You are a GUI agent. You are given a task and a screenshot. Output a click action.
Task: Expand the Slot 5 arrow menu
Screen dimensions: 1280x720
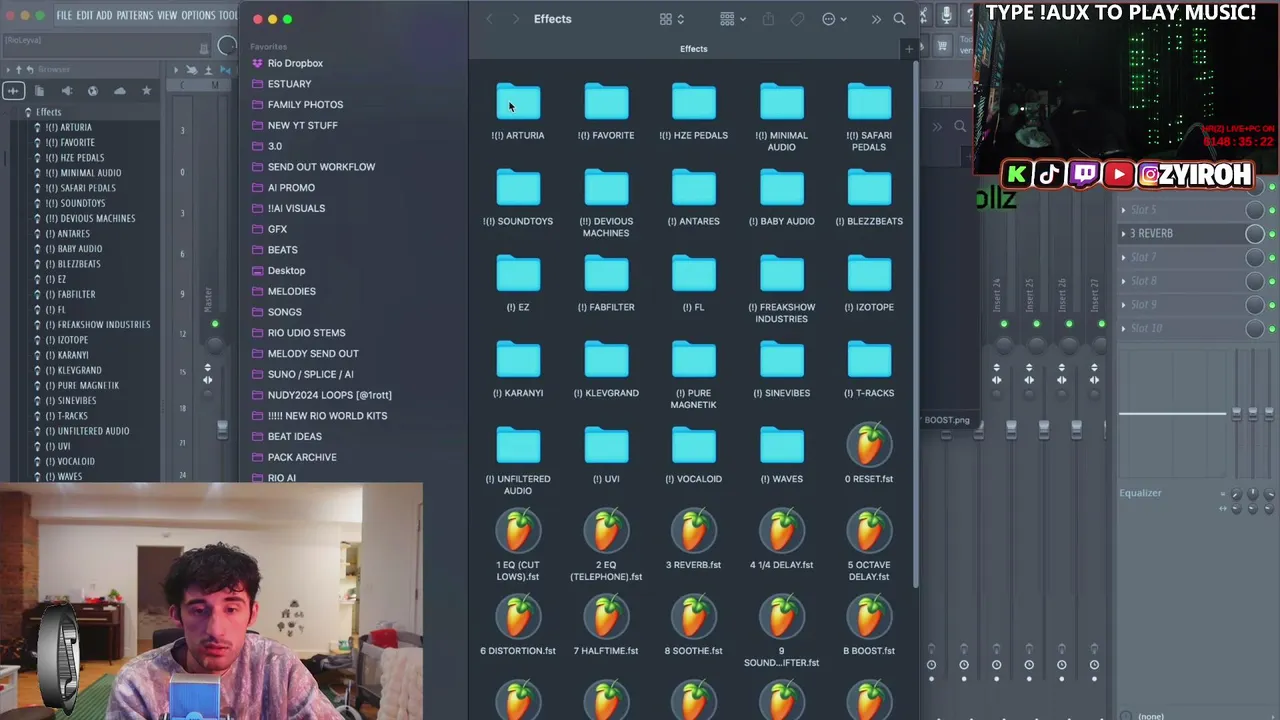pyautogui.click(x=1123, y=209)
